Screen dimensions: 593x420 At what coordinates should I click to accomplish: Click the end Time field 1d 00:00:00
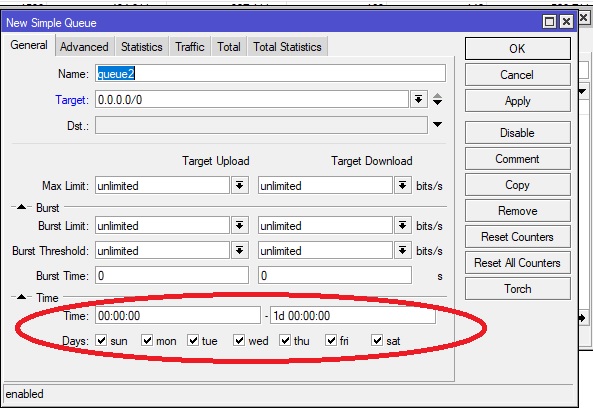click(353, 315)
